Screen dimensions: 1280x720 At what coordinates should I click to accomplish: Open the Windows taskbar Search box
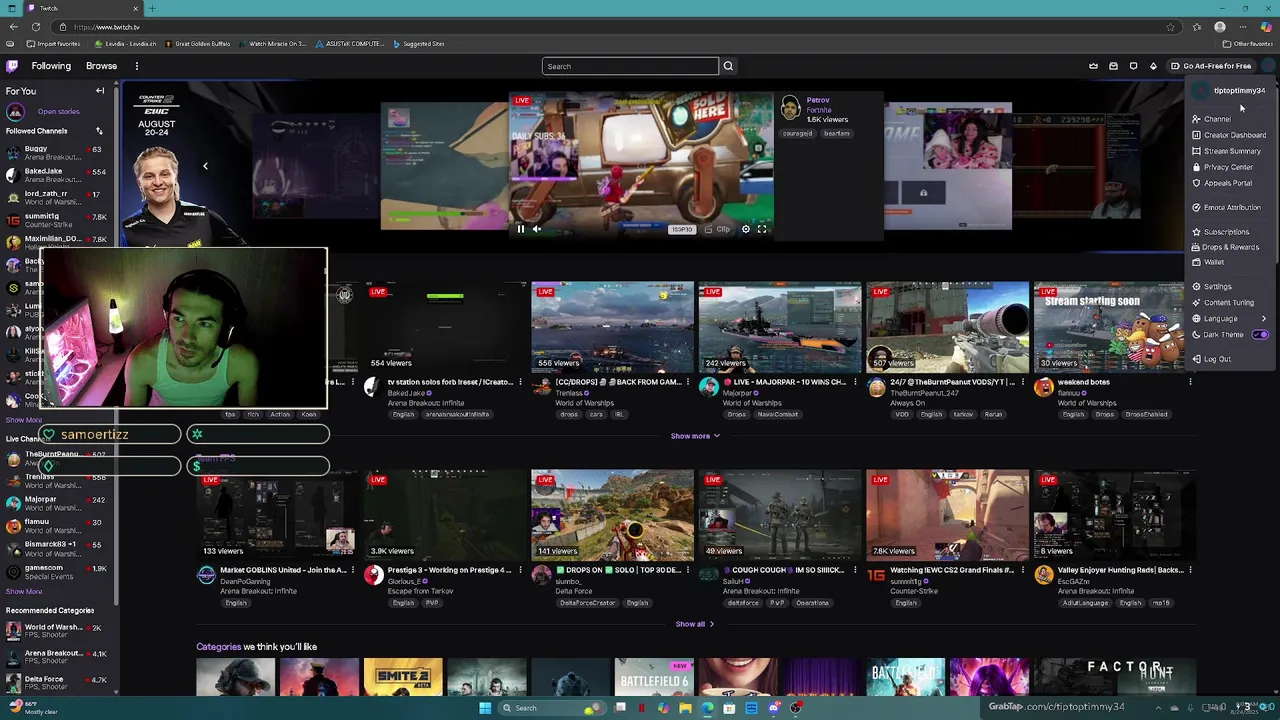[x=552, y=708]
